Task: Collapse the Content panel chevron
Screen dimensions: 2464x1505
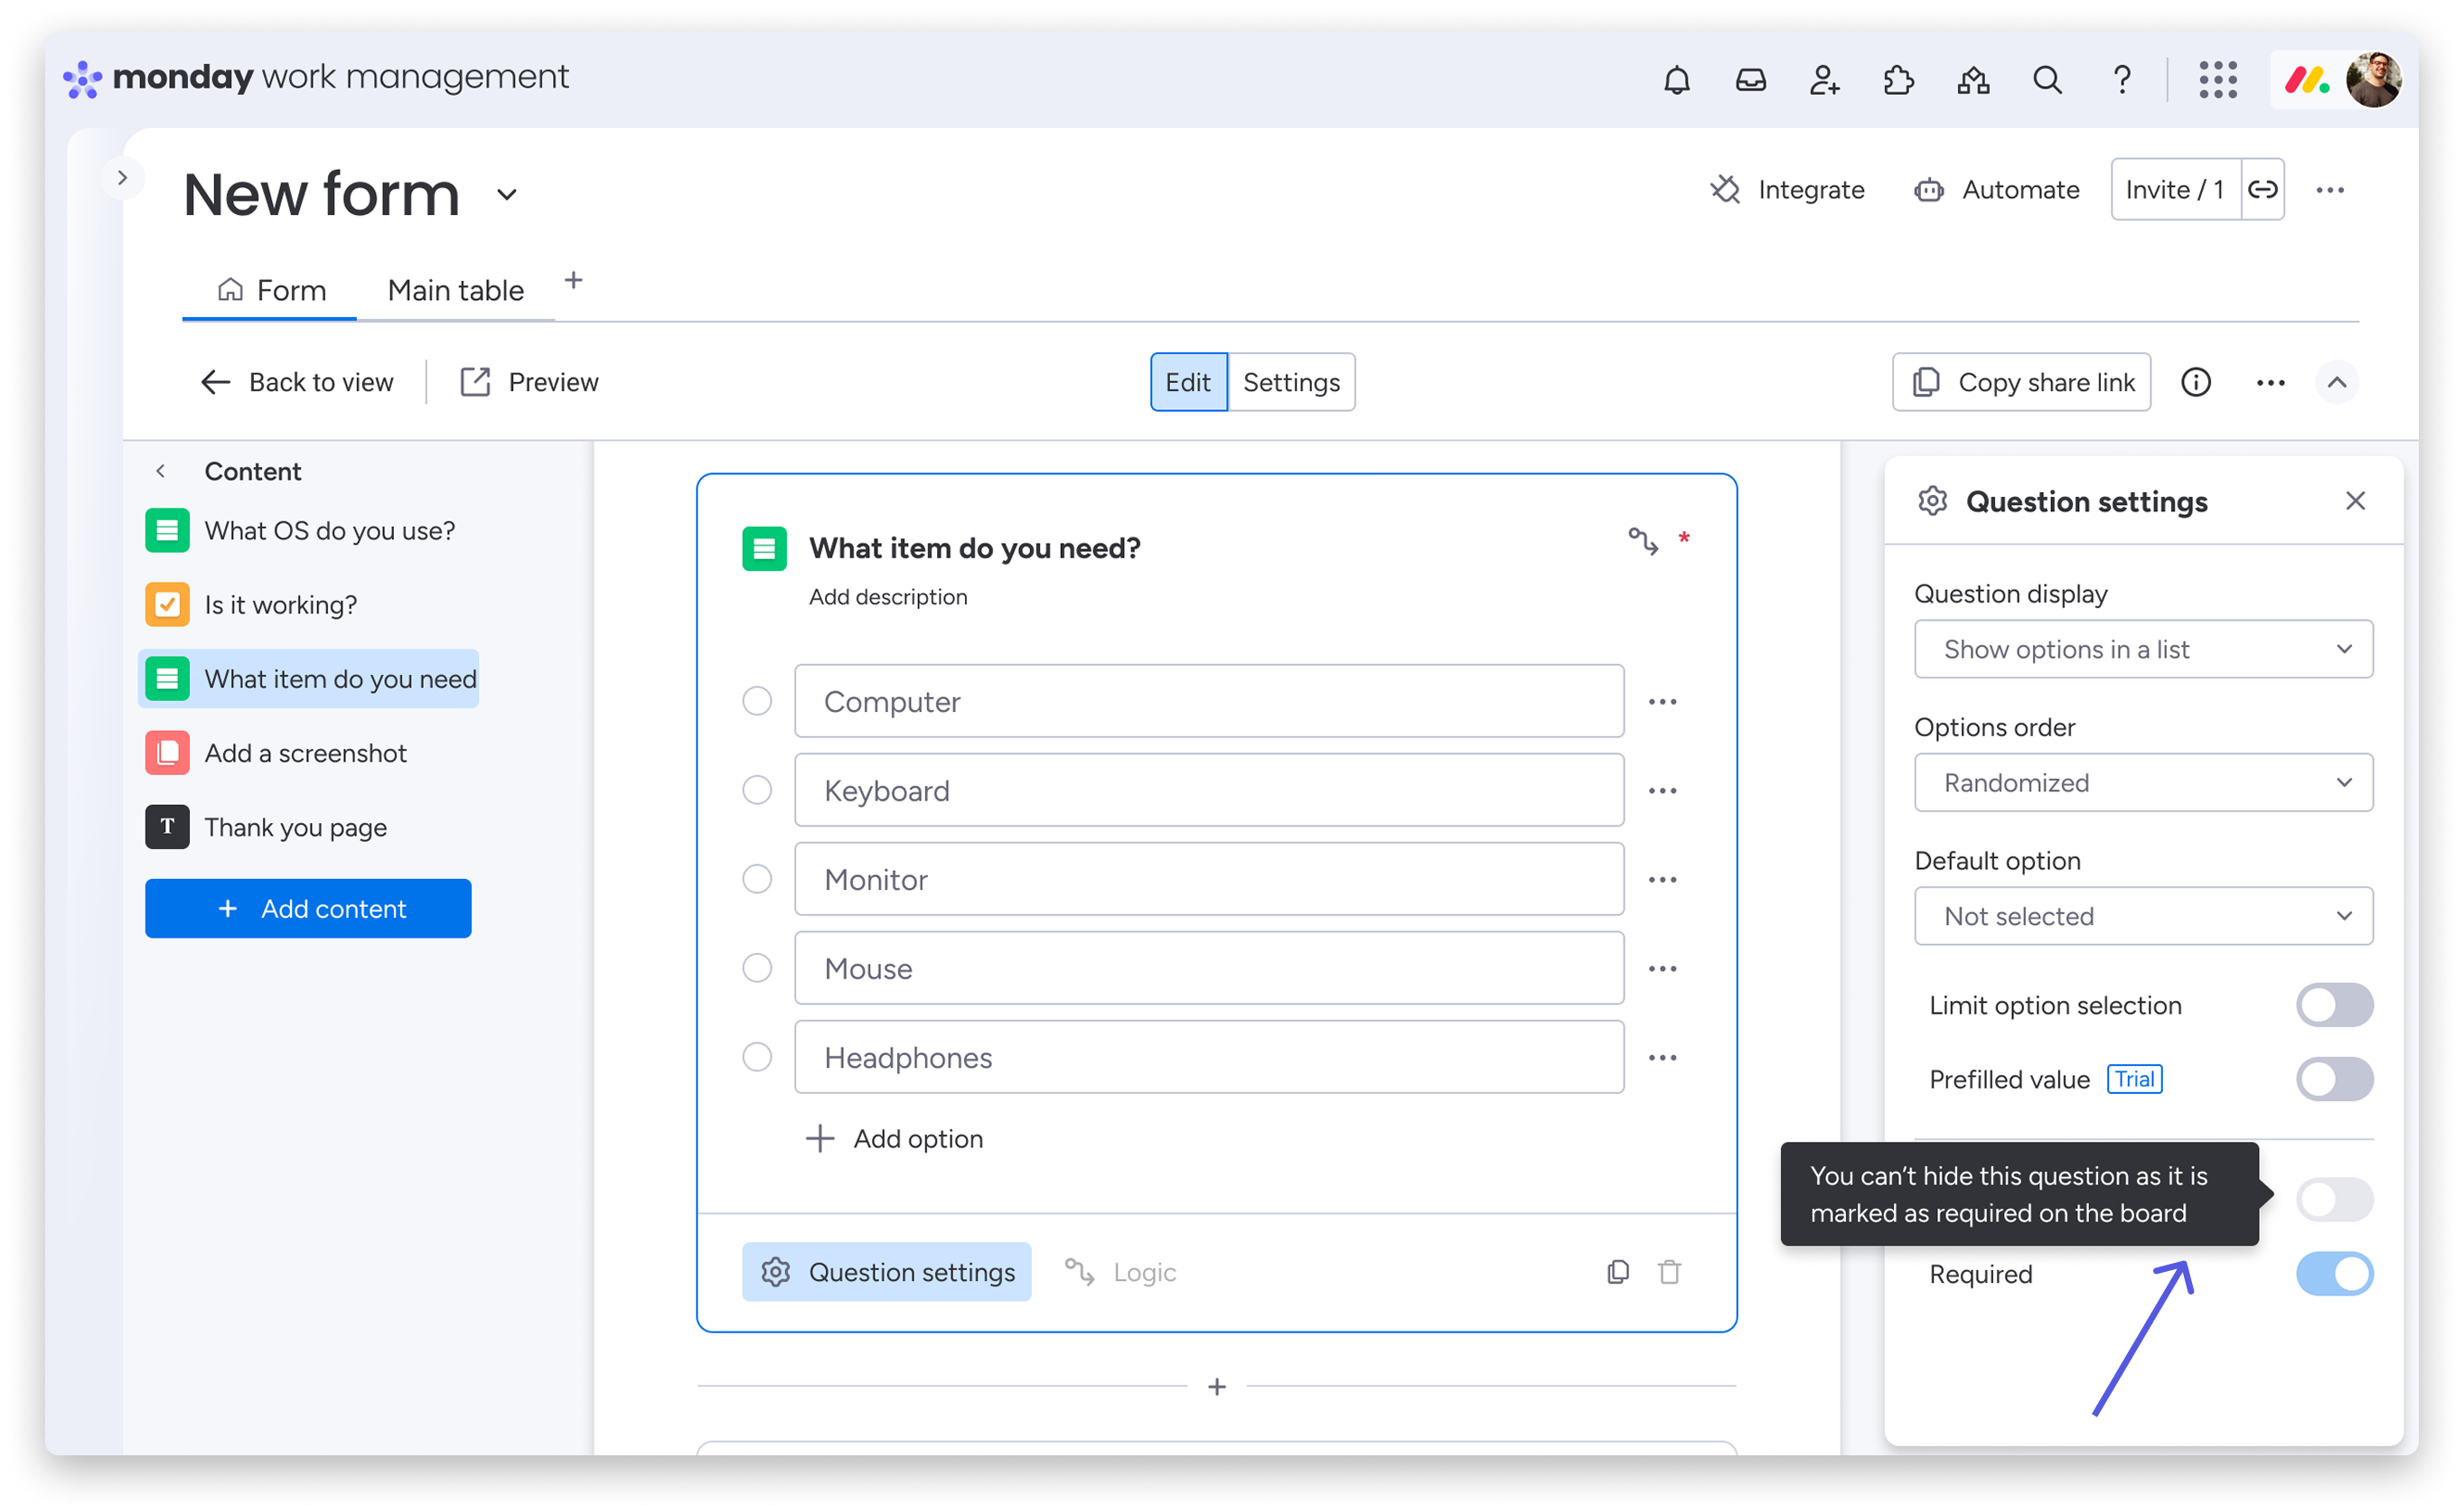Action: click(160, 471)
